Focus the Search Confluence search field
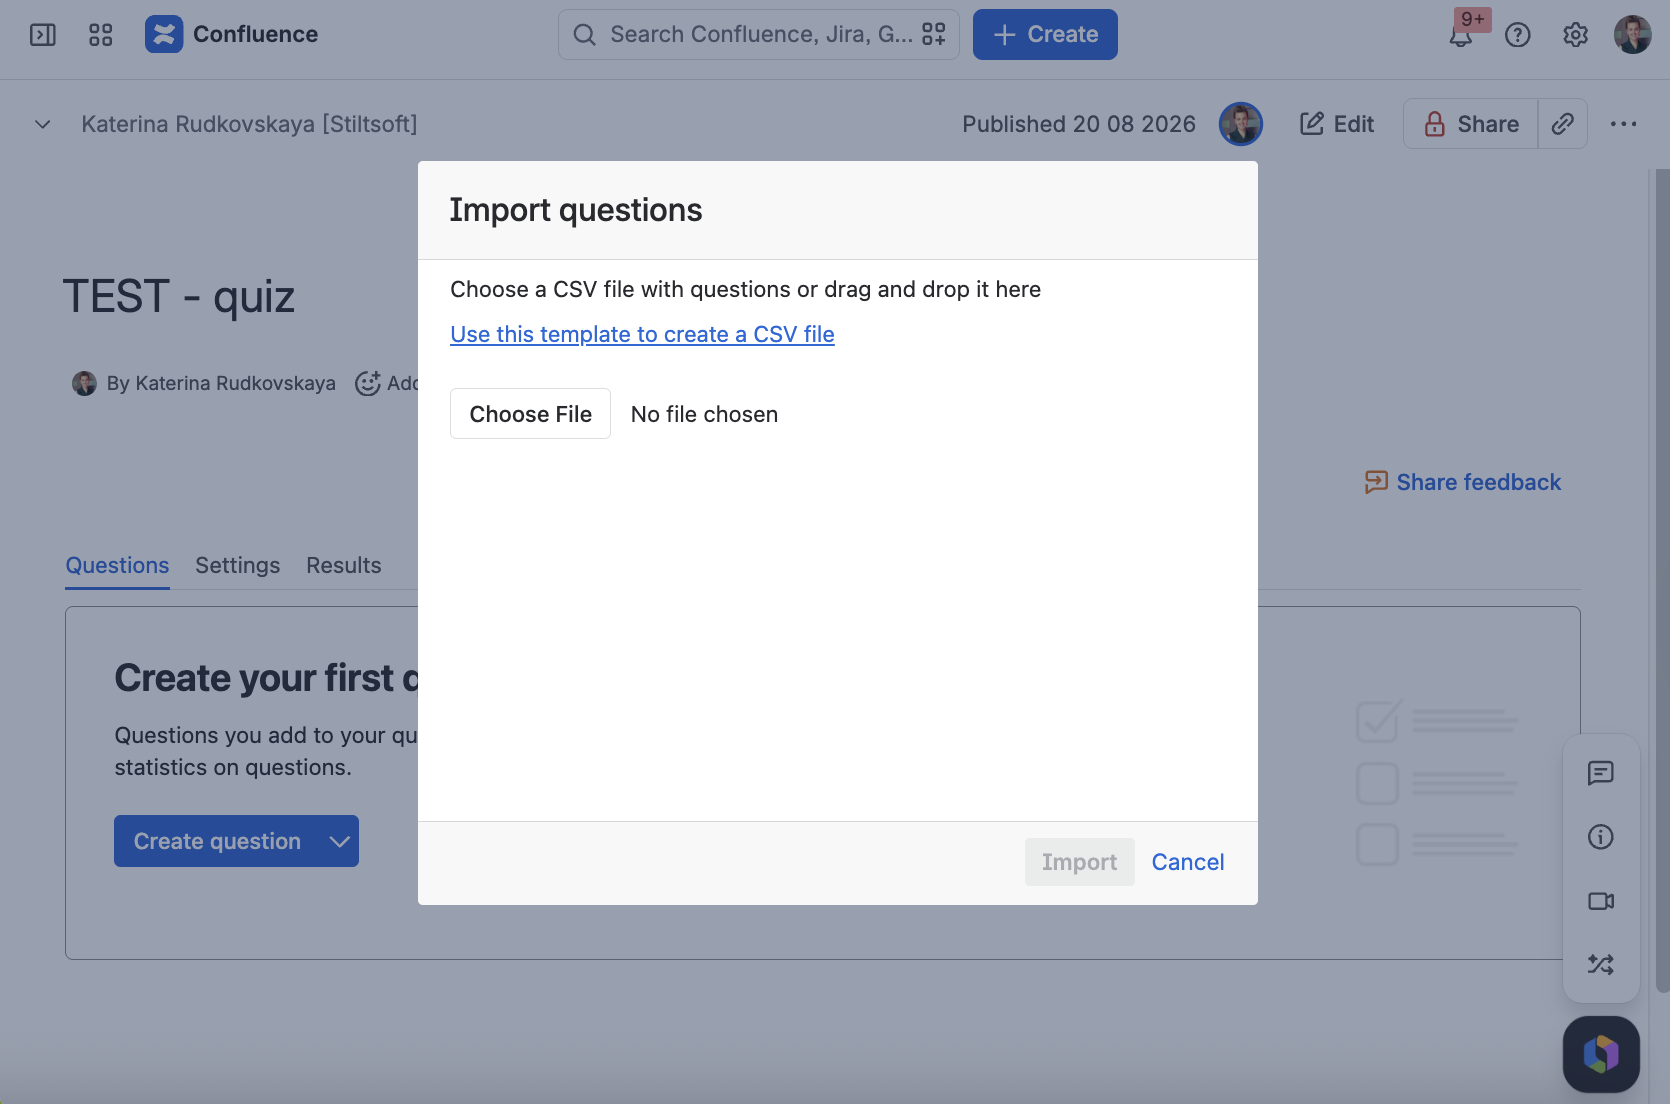Screen dimensions: 1670x1104 pyautogui.click(x=759, y=35)
